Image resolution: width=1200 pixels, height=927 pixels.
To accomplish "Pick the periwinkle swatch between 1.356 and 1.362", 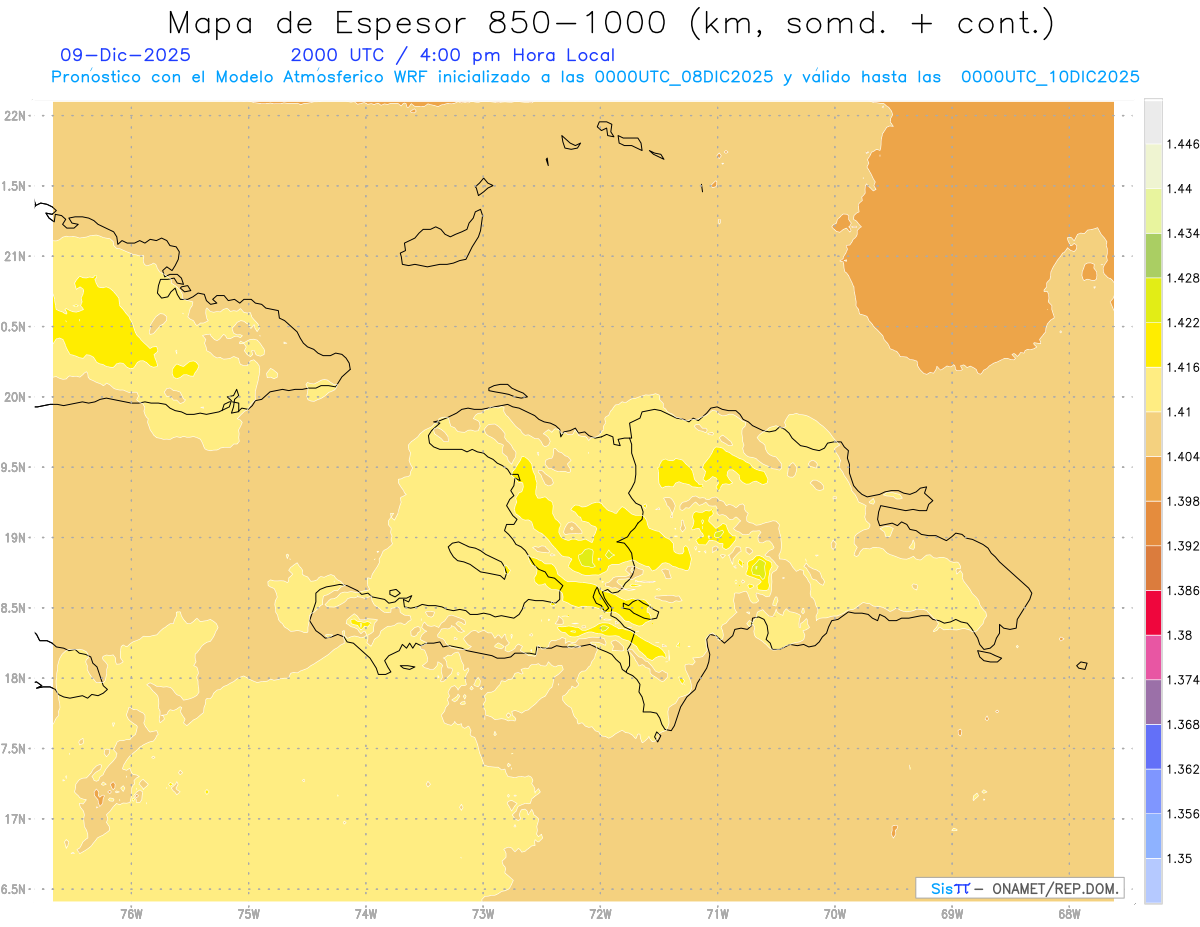I will point(1153,791).
